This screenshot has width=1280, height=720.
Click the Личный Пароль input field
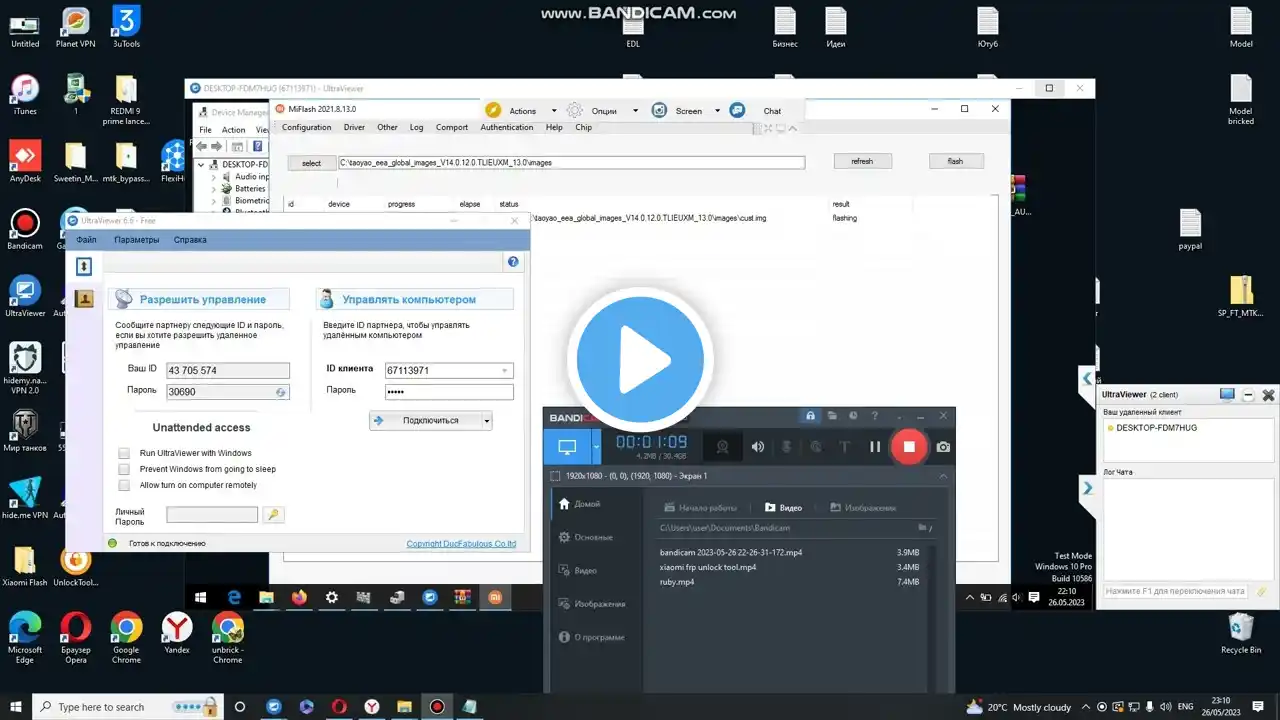coord(212,515)
